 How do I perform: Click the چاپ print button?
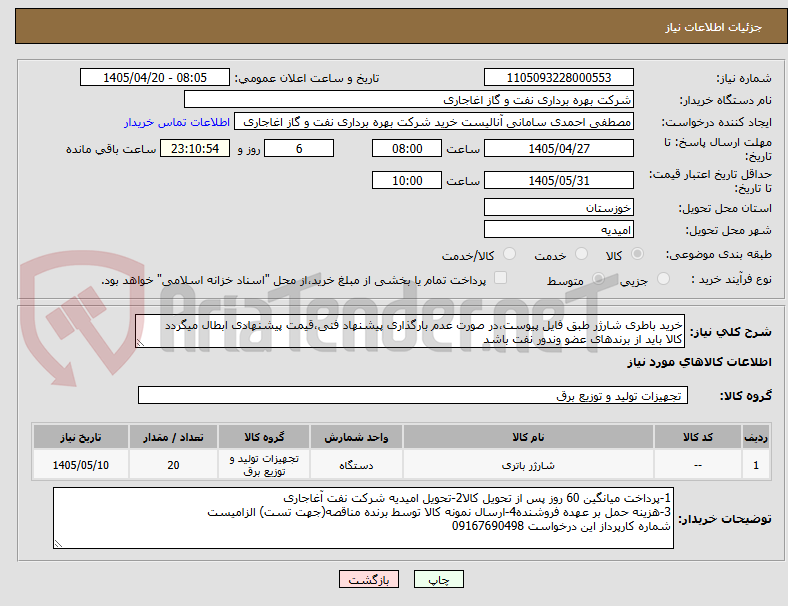[x=439, y=579]
